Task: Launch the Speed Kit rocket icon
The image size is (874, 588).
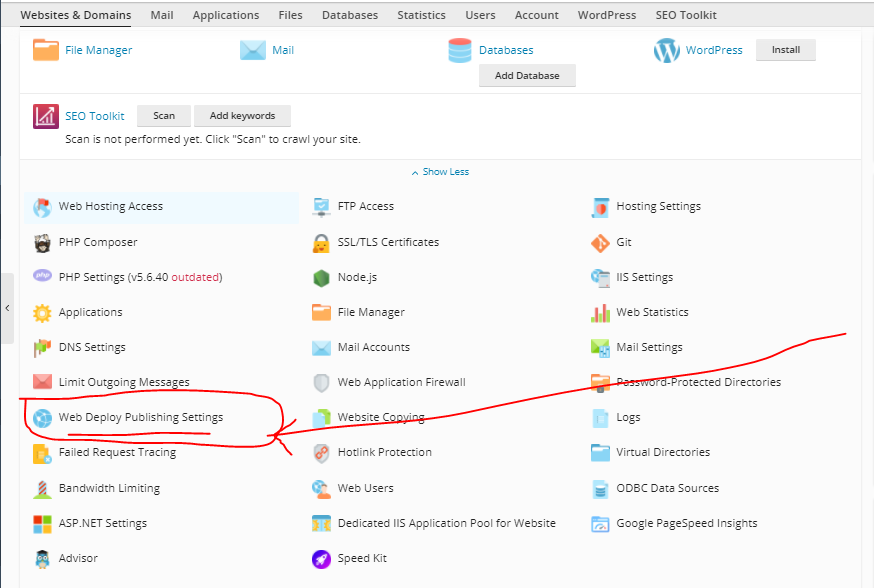Action: click(x=321, y=559)
